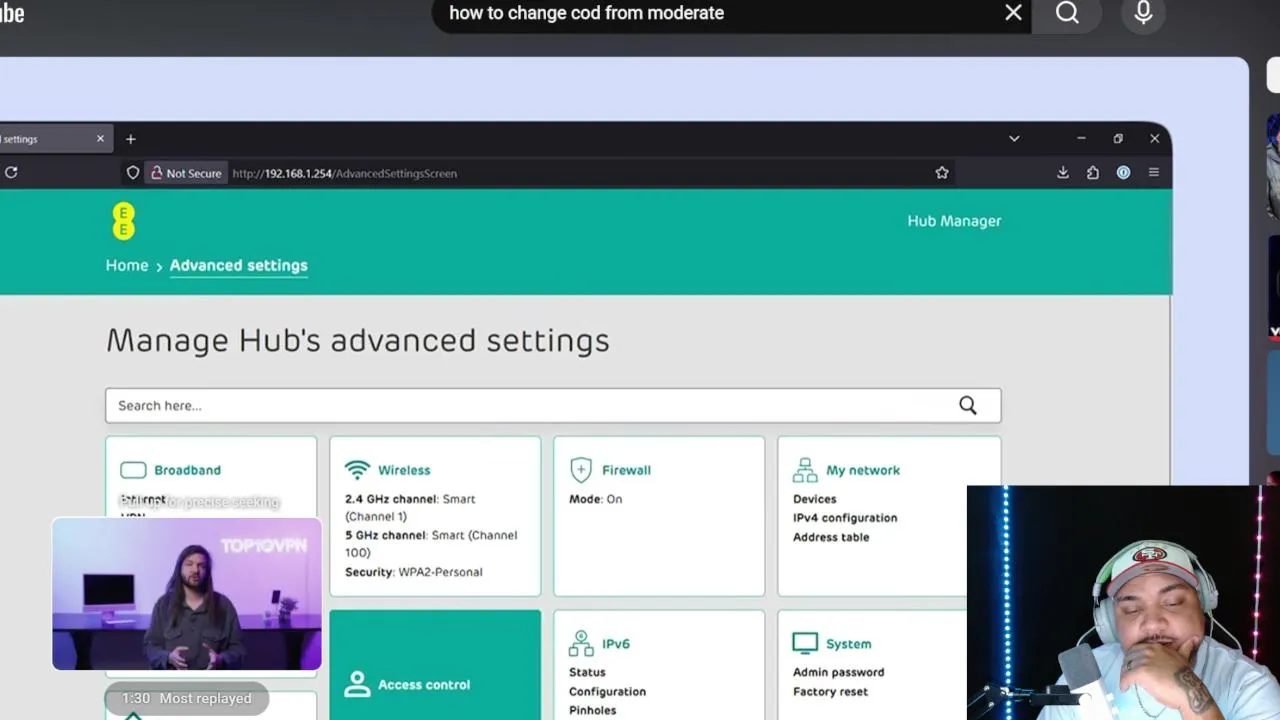Open Devices under My network
1280x720 pixels.
click(815, 499)
